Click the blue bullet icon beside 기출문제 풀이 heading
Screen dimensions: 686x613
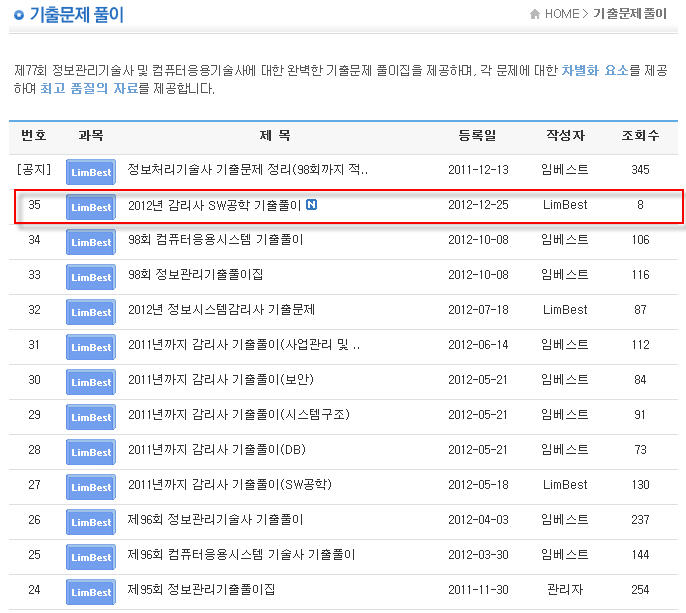pos(18,15)
